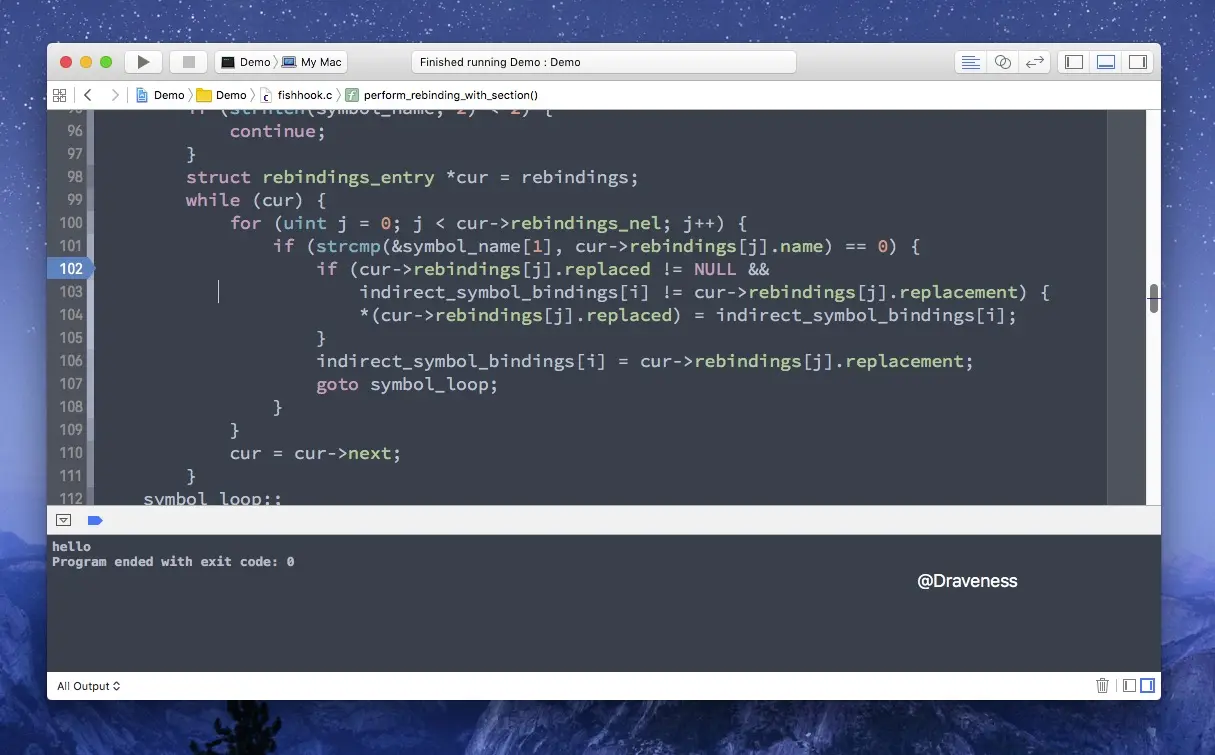Toggle breakpoint on line 102

pyautogui.click(x=70, y=269)
